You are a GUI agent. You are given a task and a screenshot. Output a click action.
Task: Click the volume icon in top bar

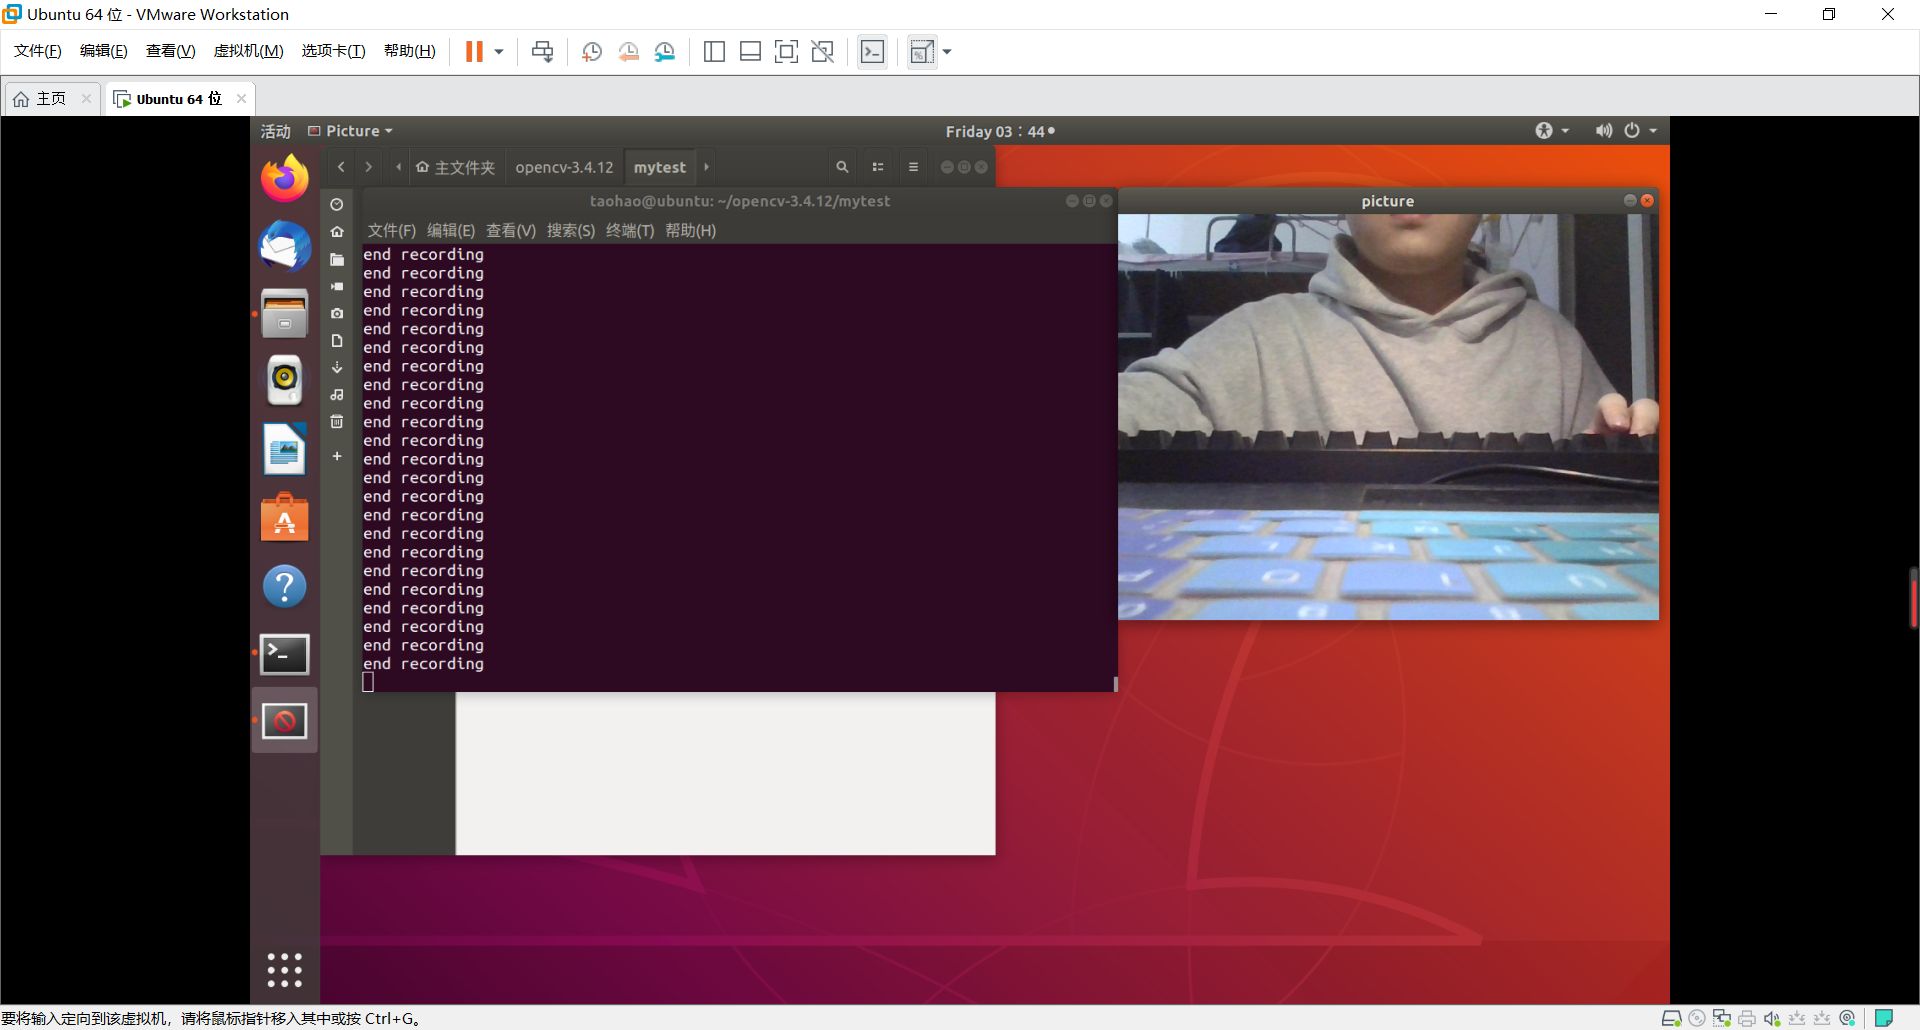pos(1603,131)
